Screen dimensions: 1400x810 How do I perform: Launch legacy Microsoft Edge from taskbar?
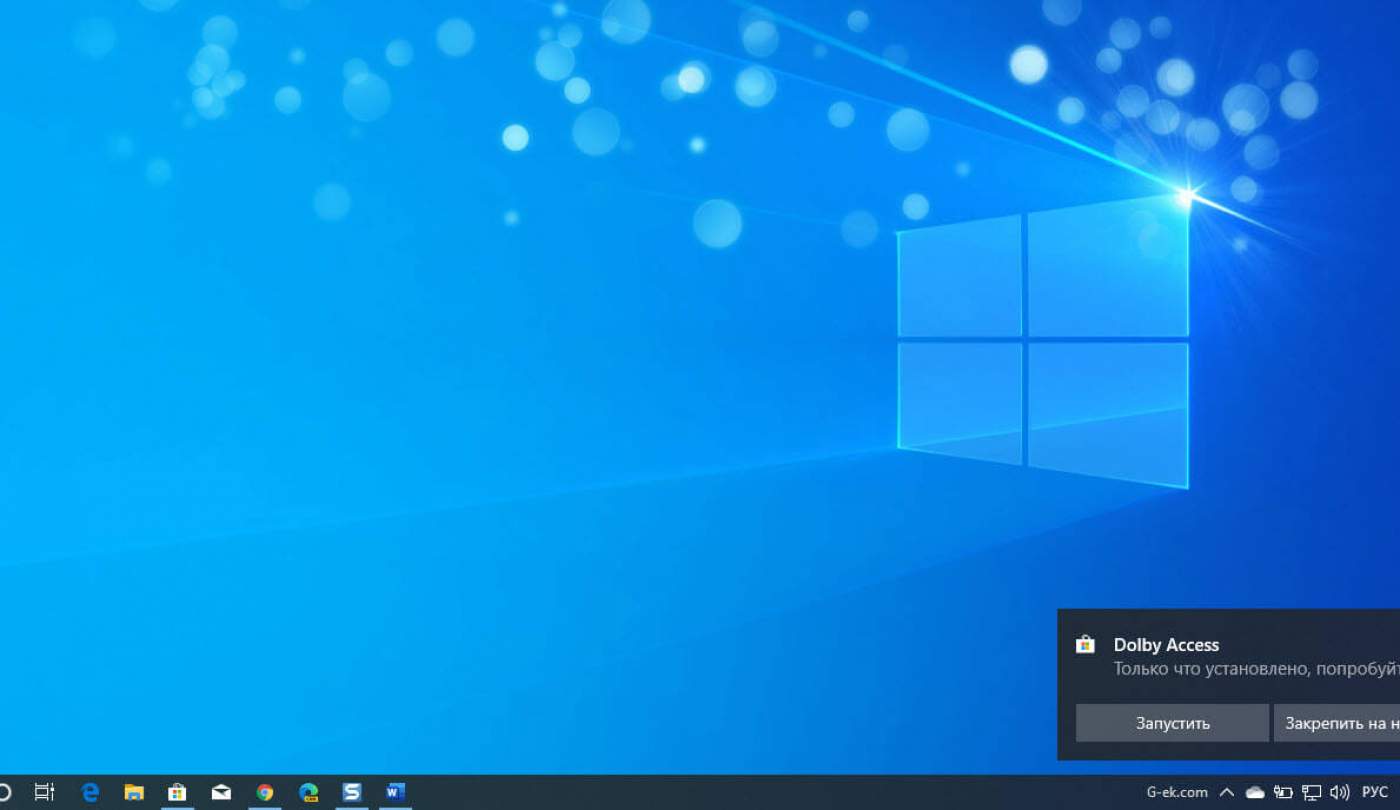pyautogui.click(x=90, y=792)
